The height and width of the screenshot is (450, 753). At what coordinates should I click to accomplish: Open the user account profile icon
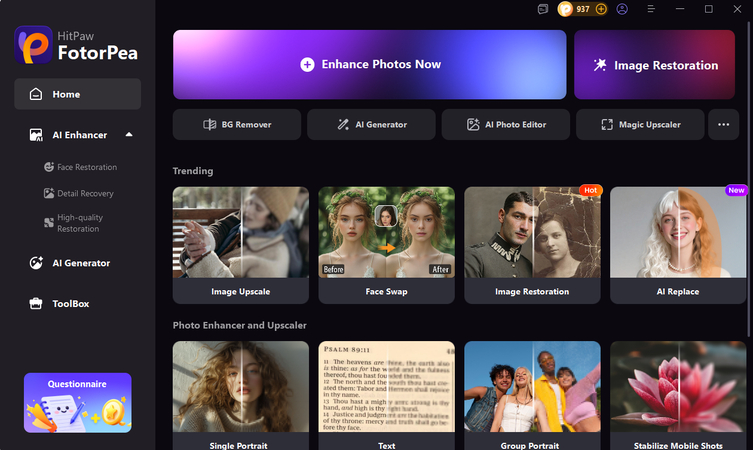pyautogui.click(x=622, y=9)
